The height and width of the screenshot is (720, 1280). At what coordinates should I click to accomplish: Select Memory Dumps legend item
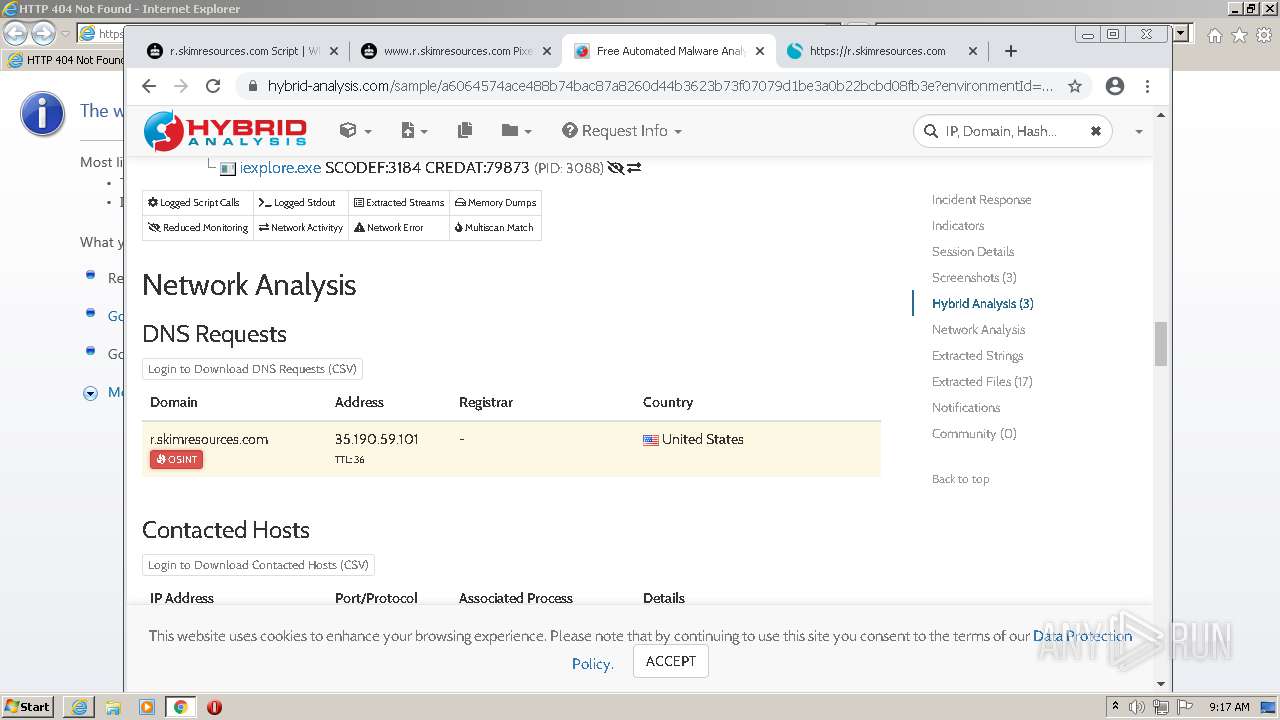coord(495,203)
